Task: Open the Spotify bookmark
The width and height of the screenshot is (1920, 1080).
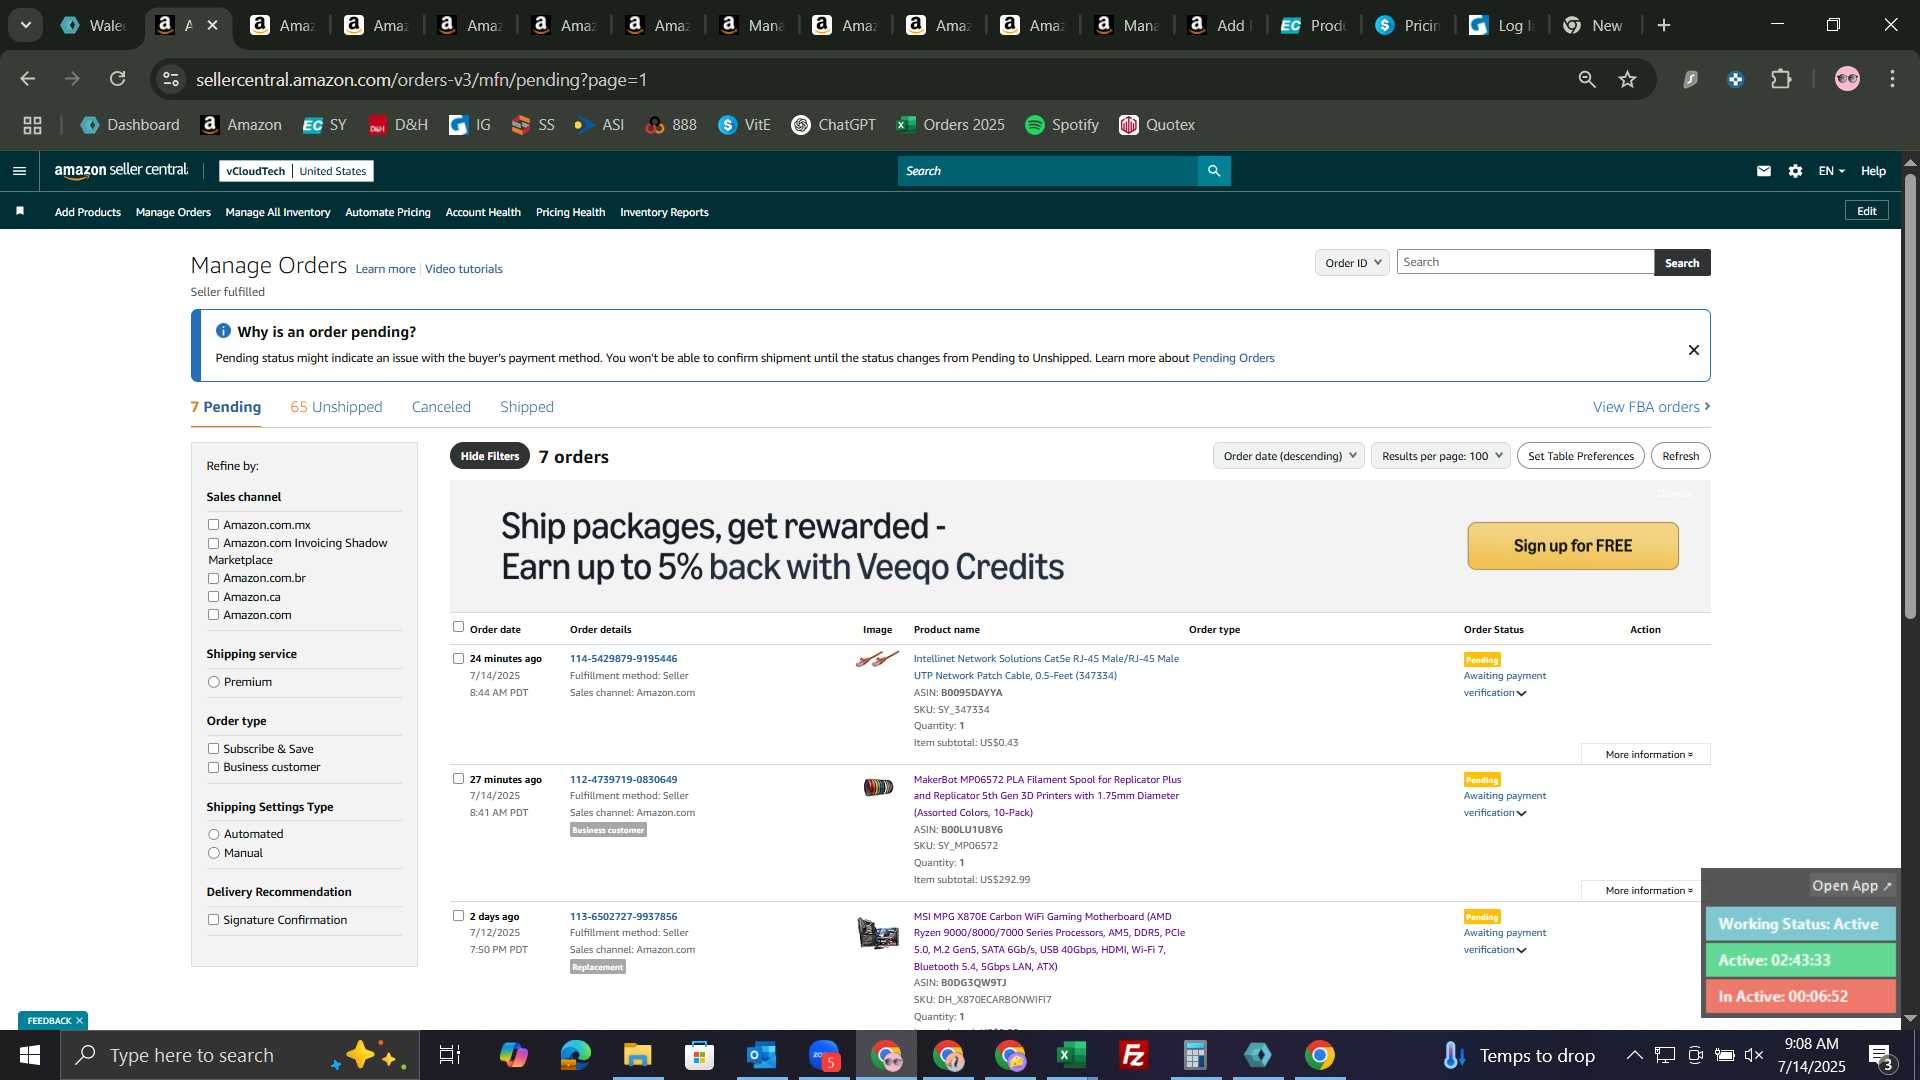Action: pos(1062,125)
